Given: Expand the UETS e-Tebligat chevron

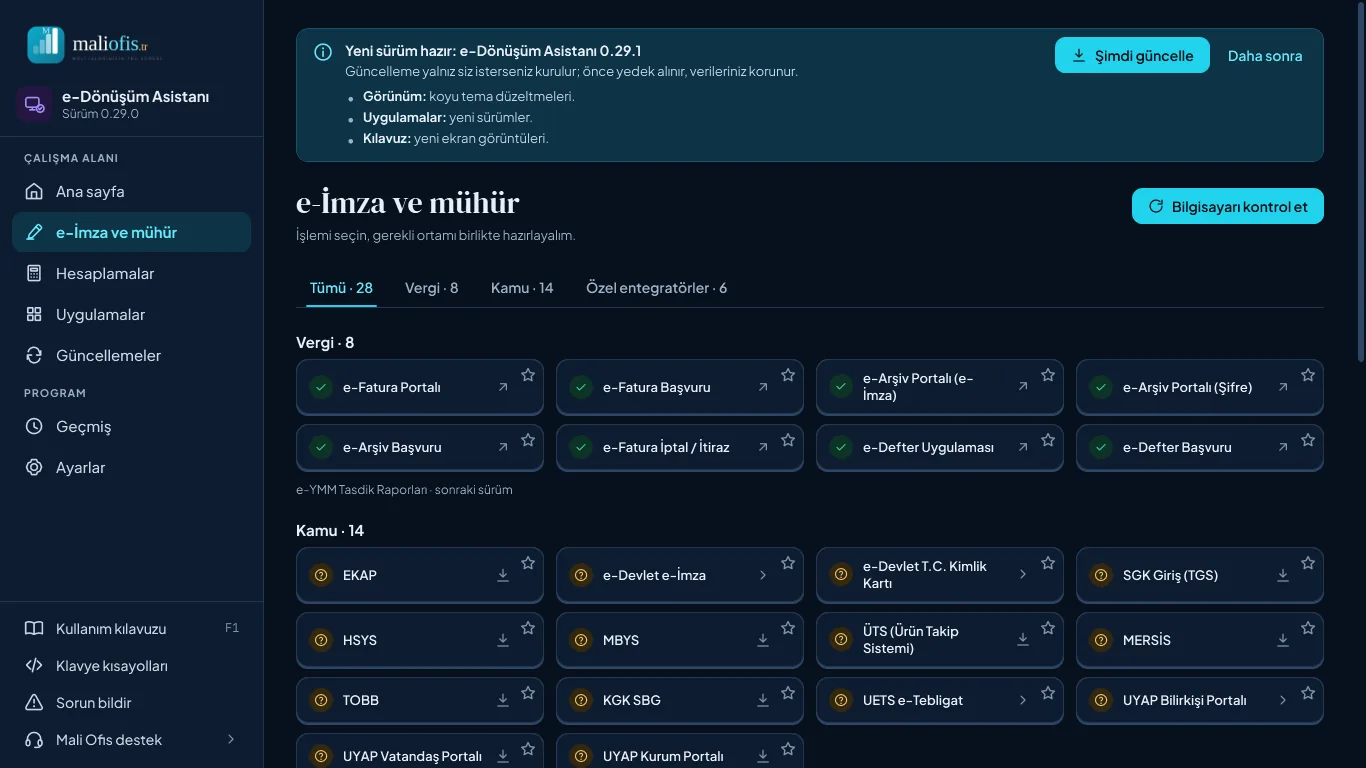Looking at the screenshot, I should tap(1023, 700).
